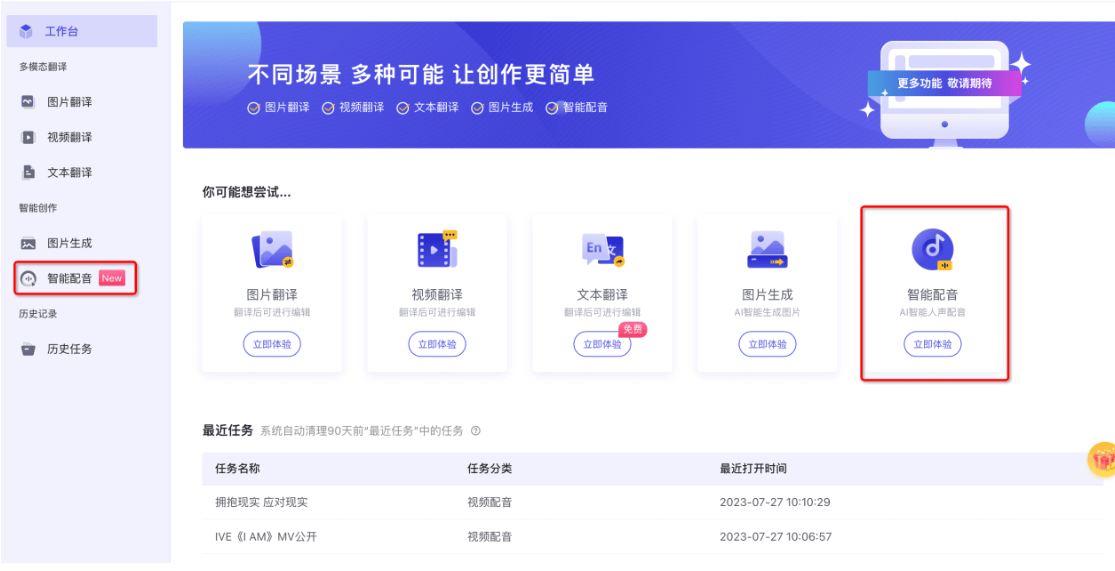
Task: Click the 更多功能 敬请期待 banner label
Action: (x=944, y=83)
